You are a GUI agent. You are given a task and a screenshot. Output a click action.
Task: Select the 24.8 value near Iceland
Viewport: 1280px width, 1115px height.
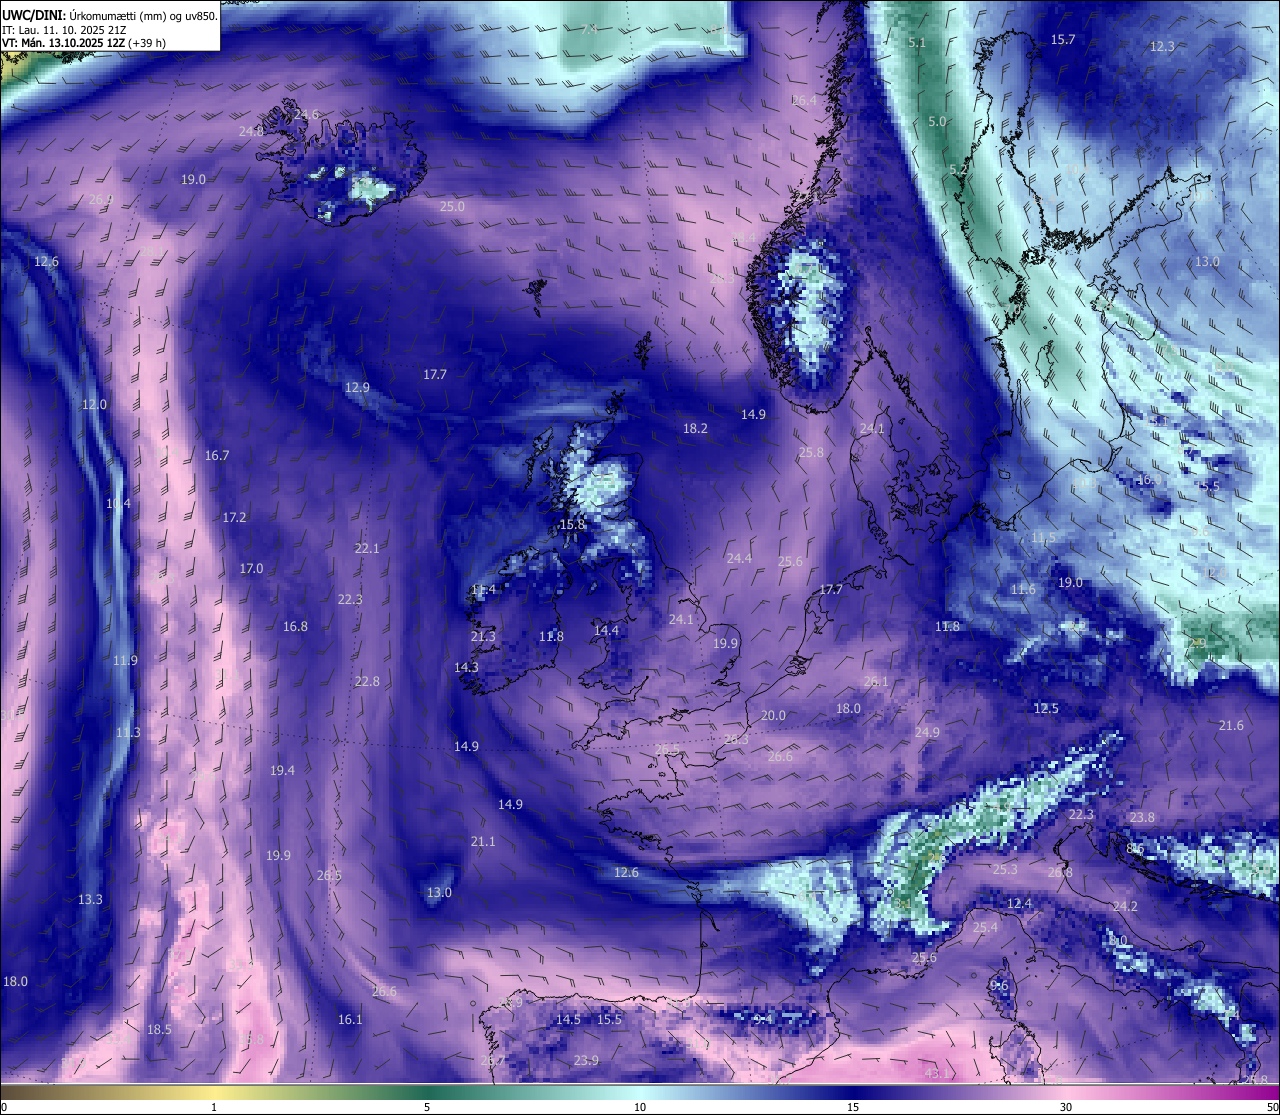pyautogui.click(x=251, y=132)
